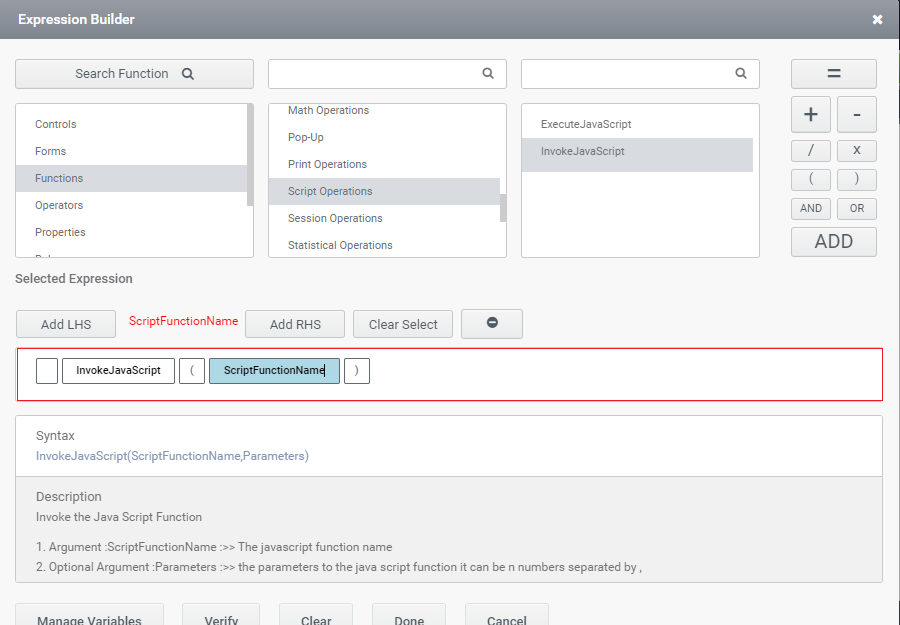Screen dimensions: 900x625
Task: Insert the division slash operator
Action: 811,150
